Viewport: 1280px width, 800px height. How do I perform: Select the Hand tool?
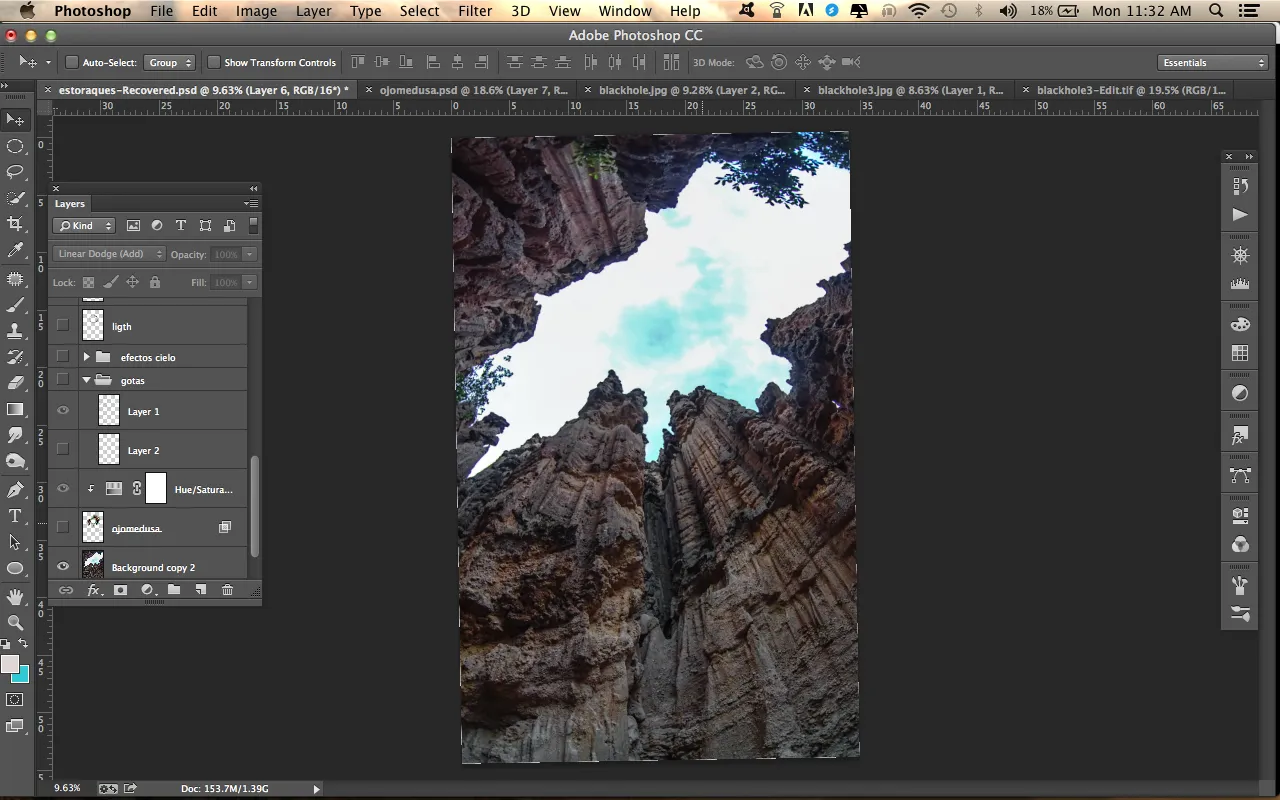pos(15,597)
